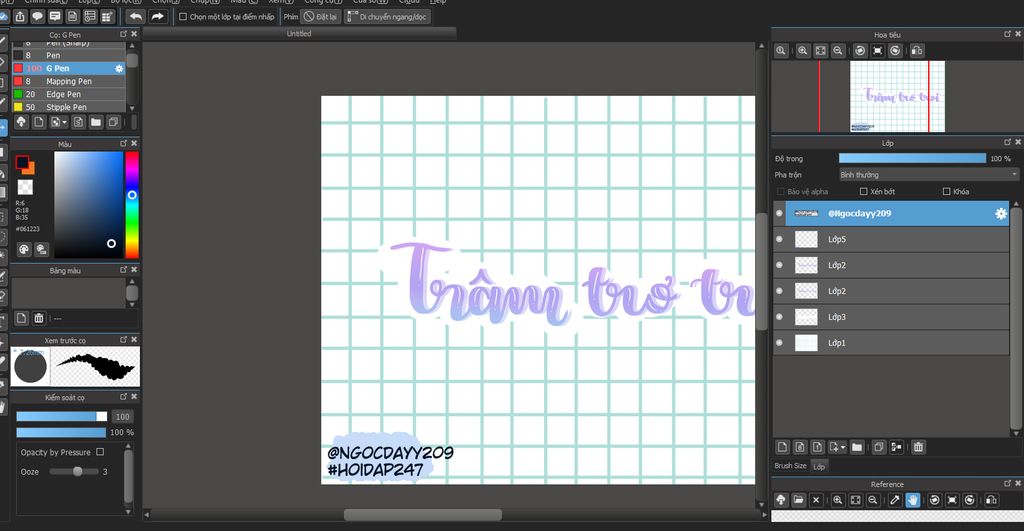Click the brush size slider showing 100
Viewport: 1024px width, 531px height.
coord(61,416)
